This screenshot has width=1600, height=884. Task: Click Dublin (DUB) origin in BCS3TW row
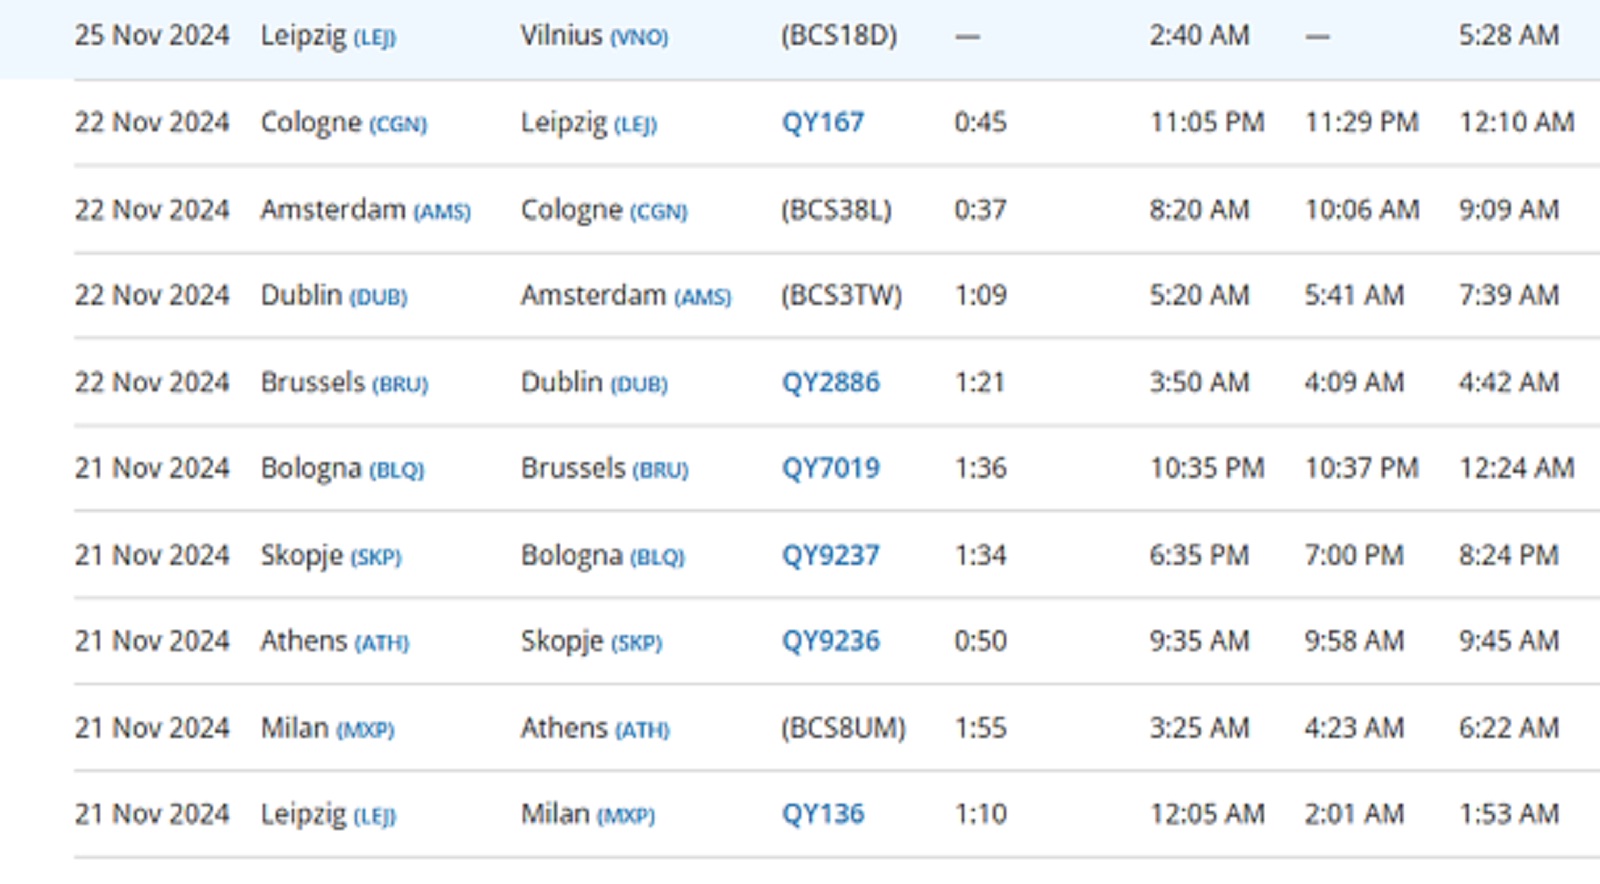pos(333,296)
